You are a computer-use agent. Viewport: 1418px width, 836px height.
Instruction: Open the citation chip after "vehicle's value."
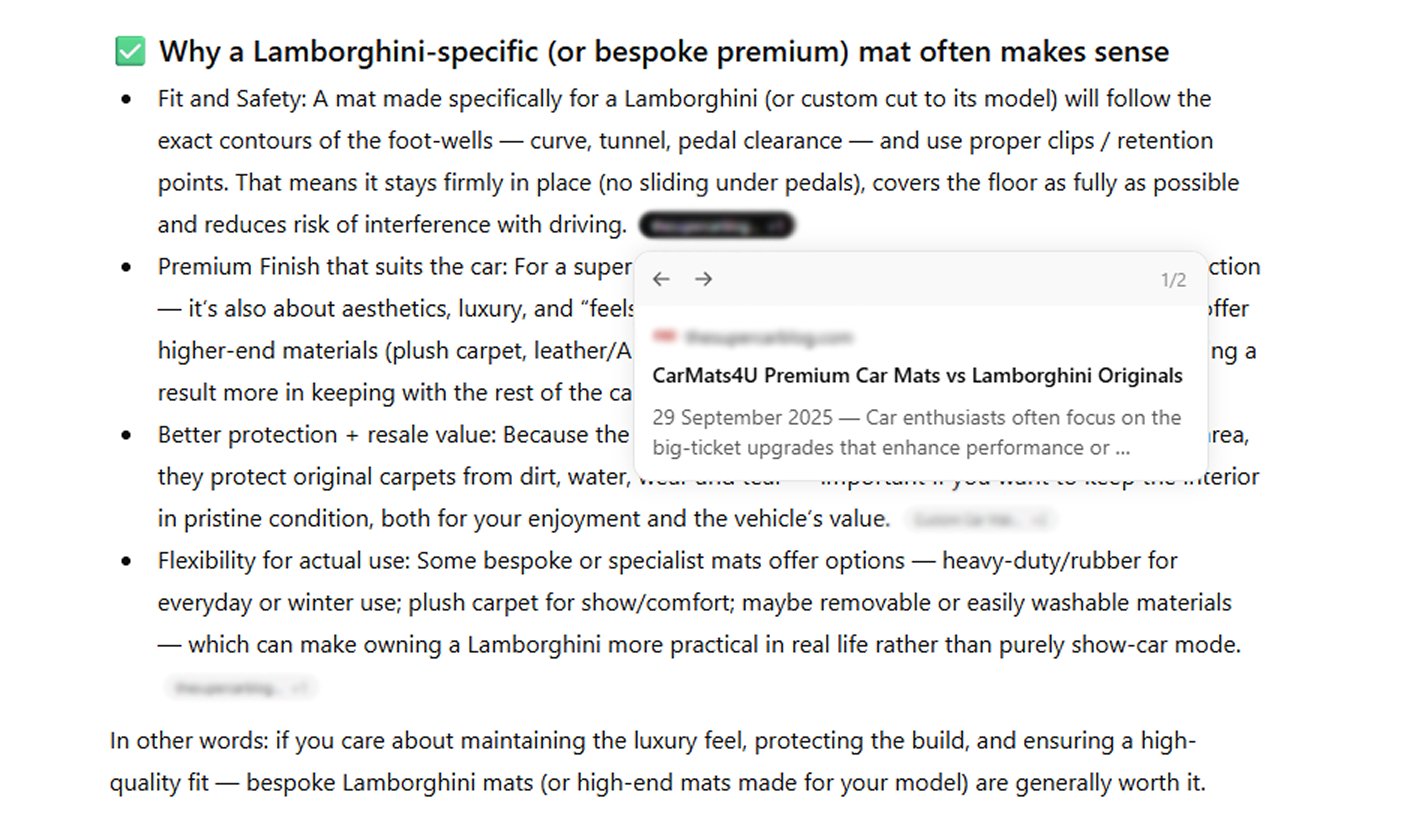[980, 520]
